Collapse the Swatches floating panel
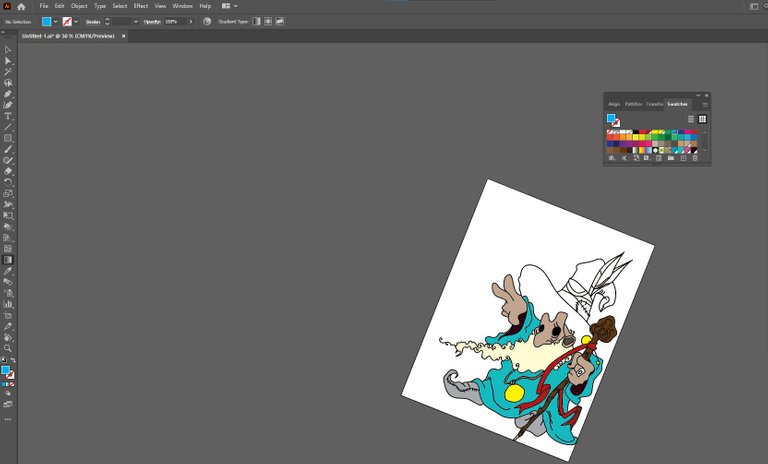 (698, 96)
